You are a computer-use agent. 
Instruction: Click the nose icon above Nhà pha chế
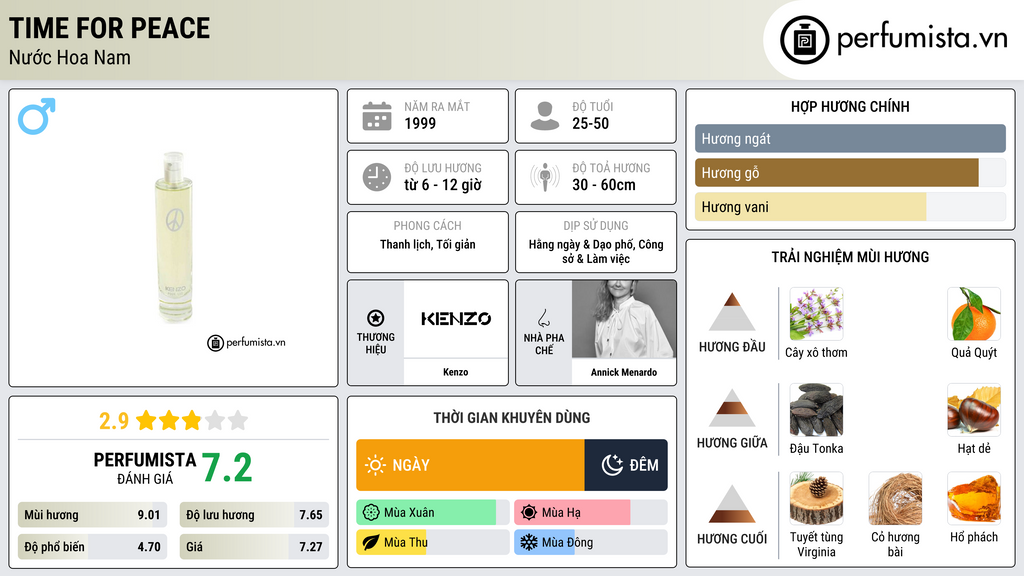(x=543, y=318)
